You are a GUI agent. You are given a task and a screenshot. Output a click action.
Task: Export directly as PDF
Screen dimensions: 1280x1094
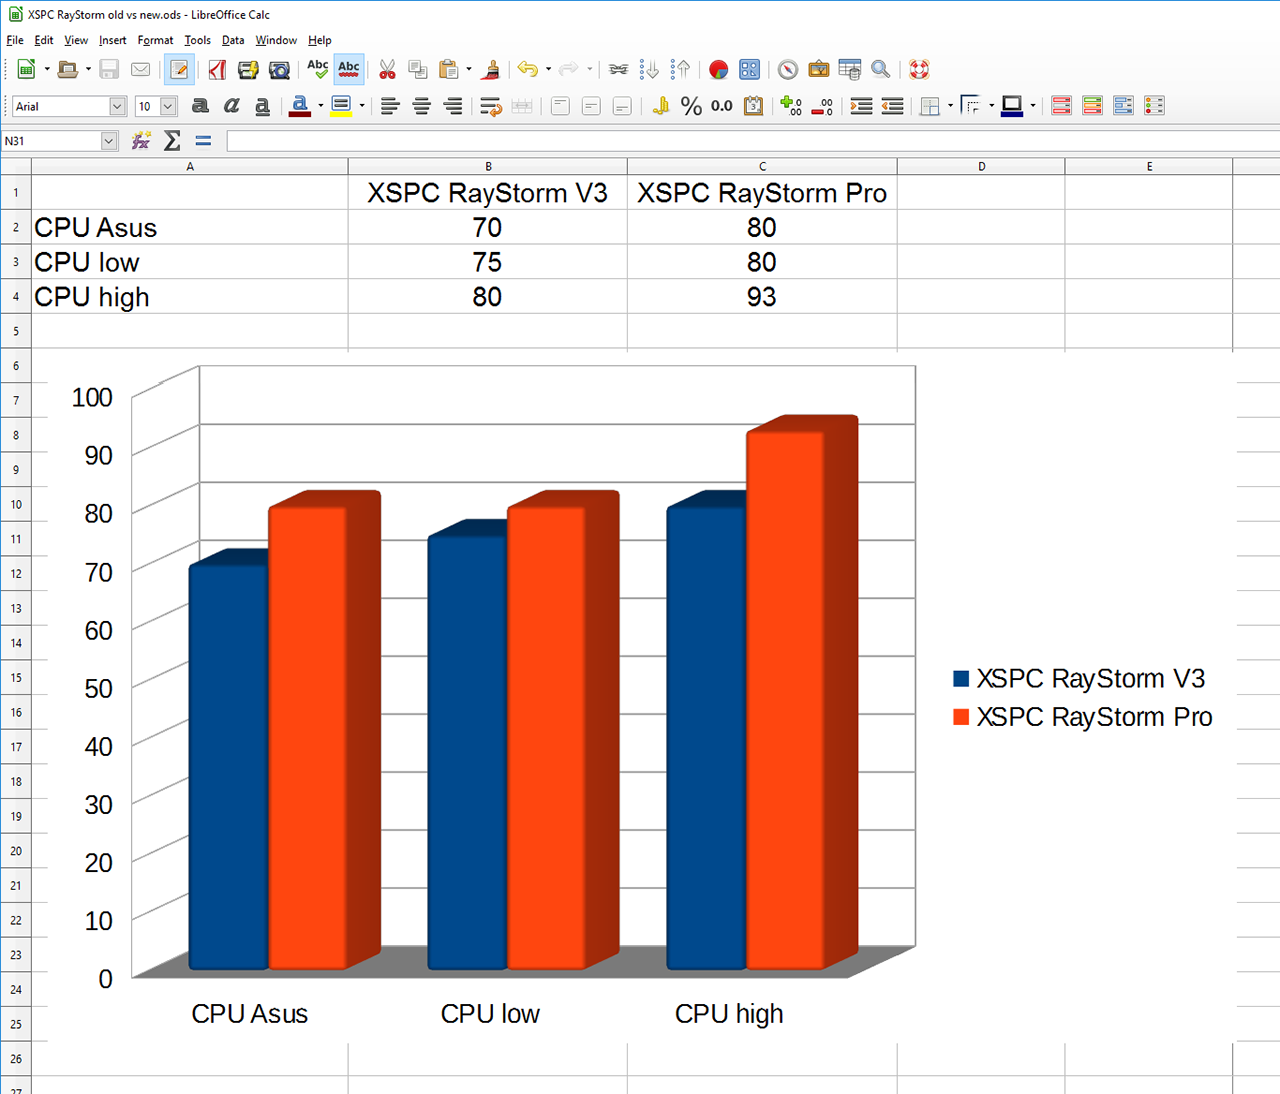(217, 69)
